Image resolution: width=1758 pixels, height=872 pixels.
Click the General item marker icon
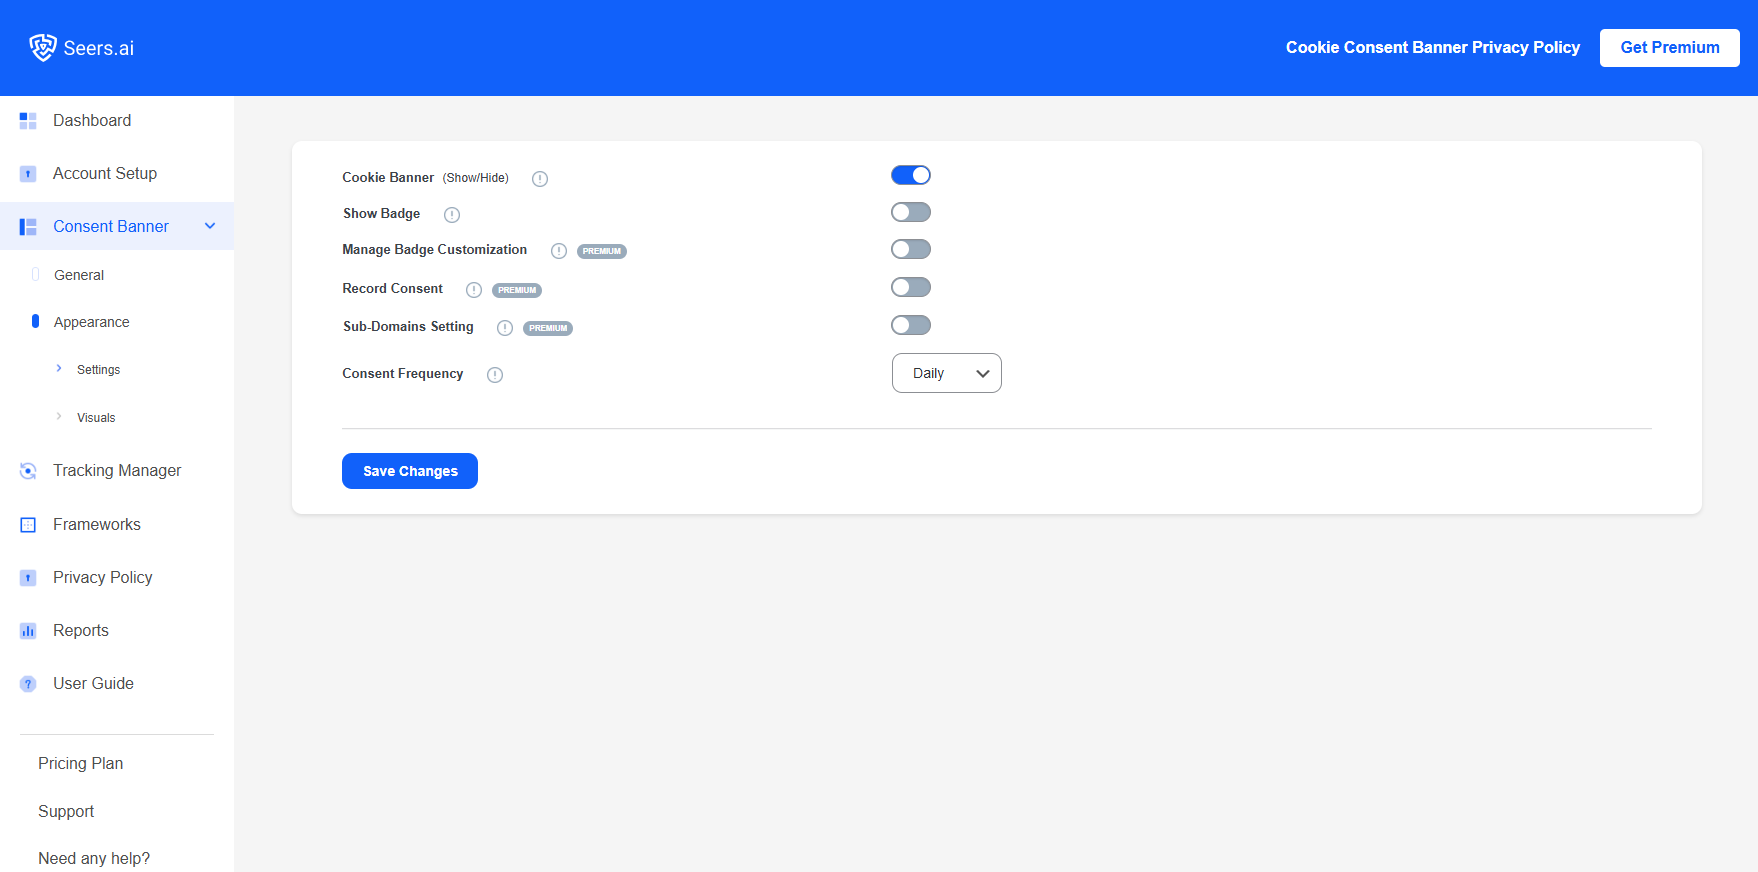pos(36,274)
